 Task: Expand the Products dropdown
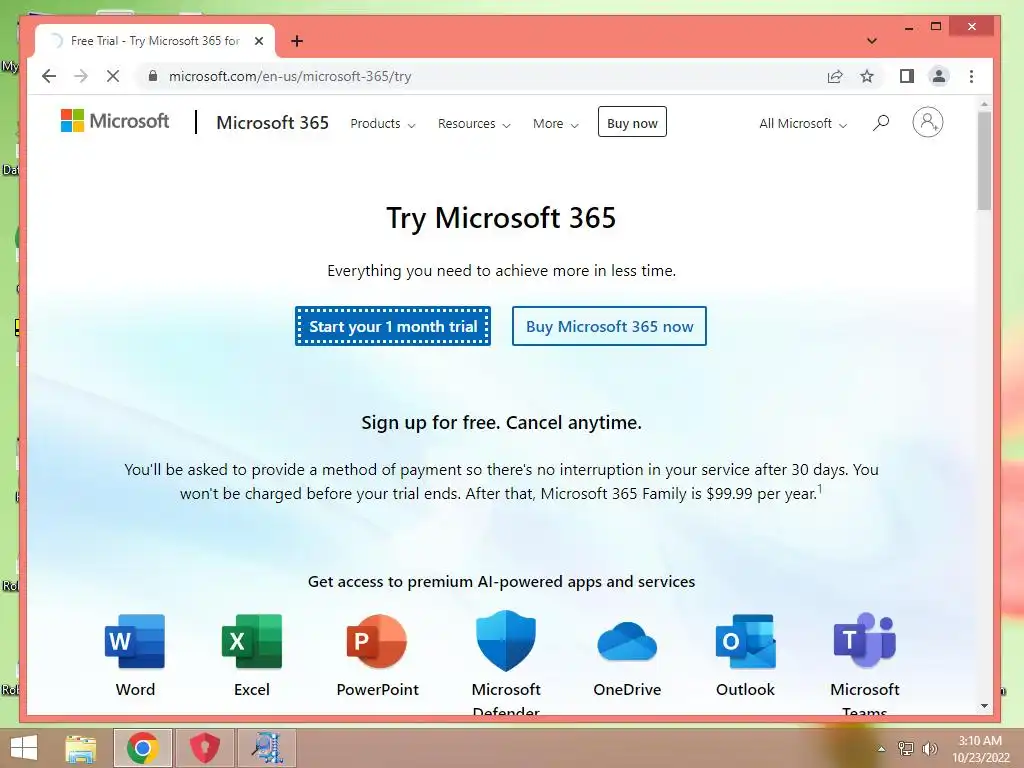click(383, 123)
